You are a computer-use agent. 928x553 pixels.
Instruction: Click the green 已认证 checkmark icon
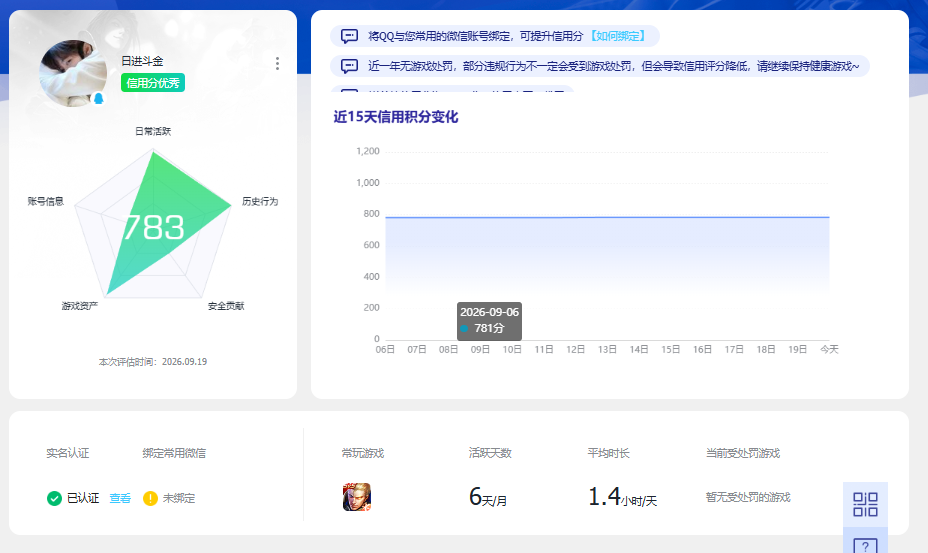(54, 499)
